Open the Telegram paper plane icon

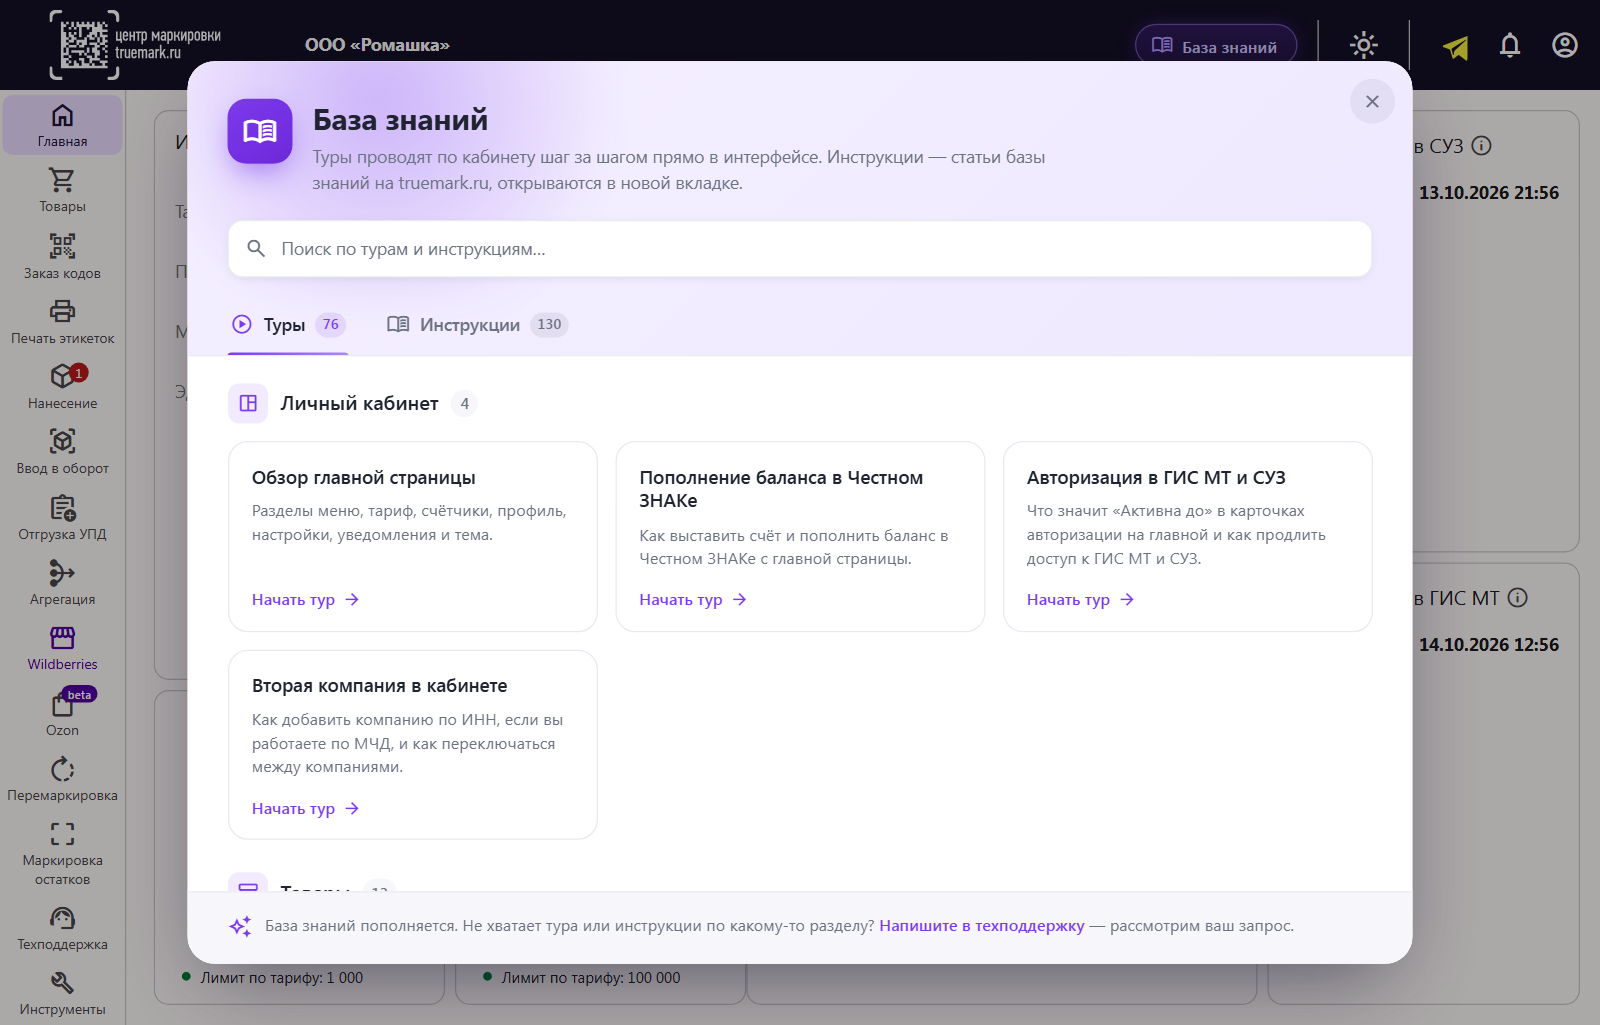[1456, 47]
